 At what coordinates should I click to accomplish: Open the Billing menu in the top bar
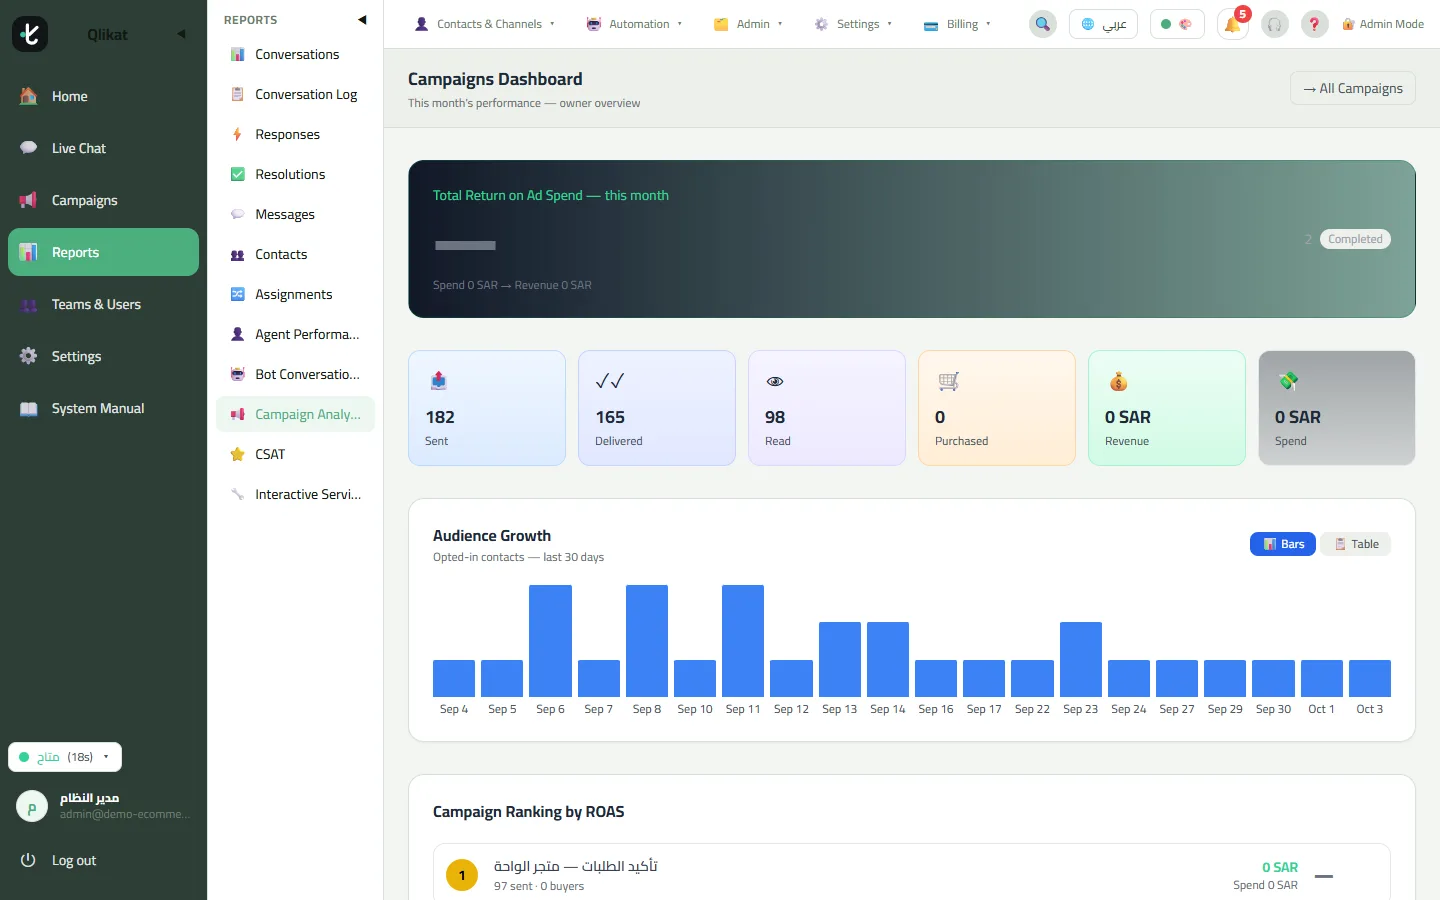(x=957, y=24)
